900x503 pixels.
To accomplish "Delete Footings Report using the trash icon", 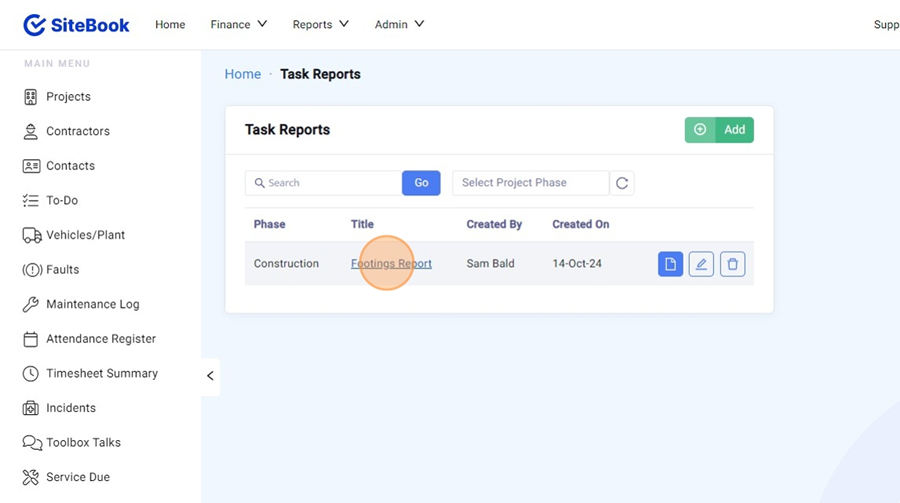I will (732, 264).
